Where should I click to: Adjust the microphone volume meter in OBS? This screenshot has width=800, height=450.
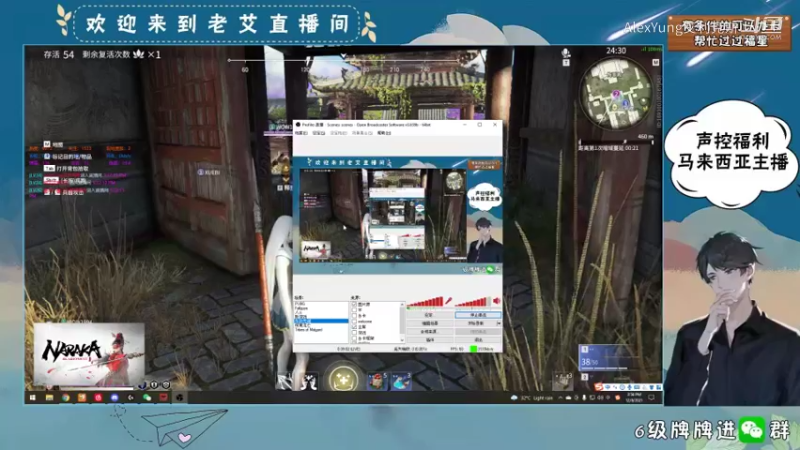(x=425, y=302)
